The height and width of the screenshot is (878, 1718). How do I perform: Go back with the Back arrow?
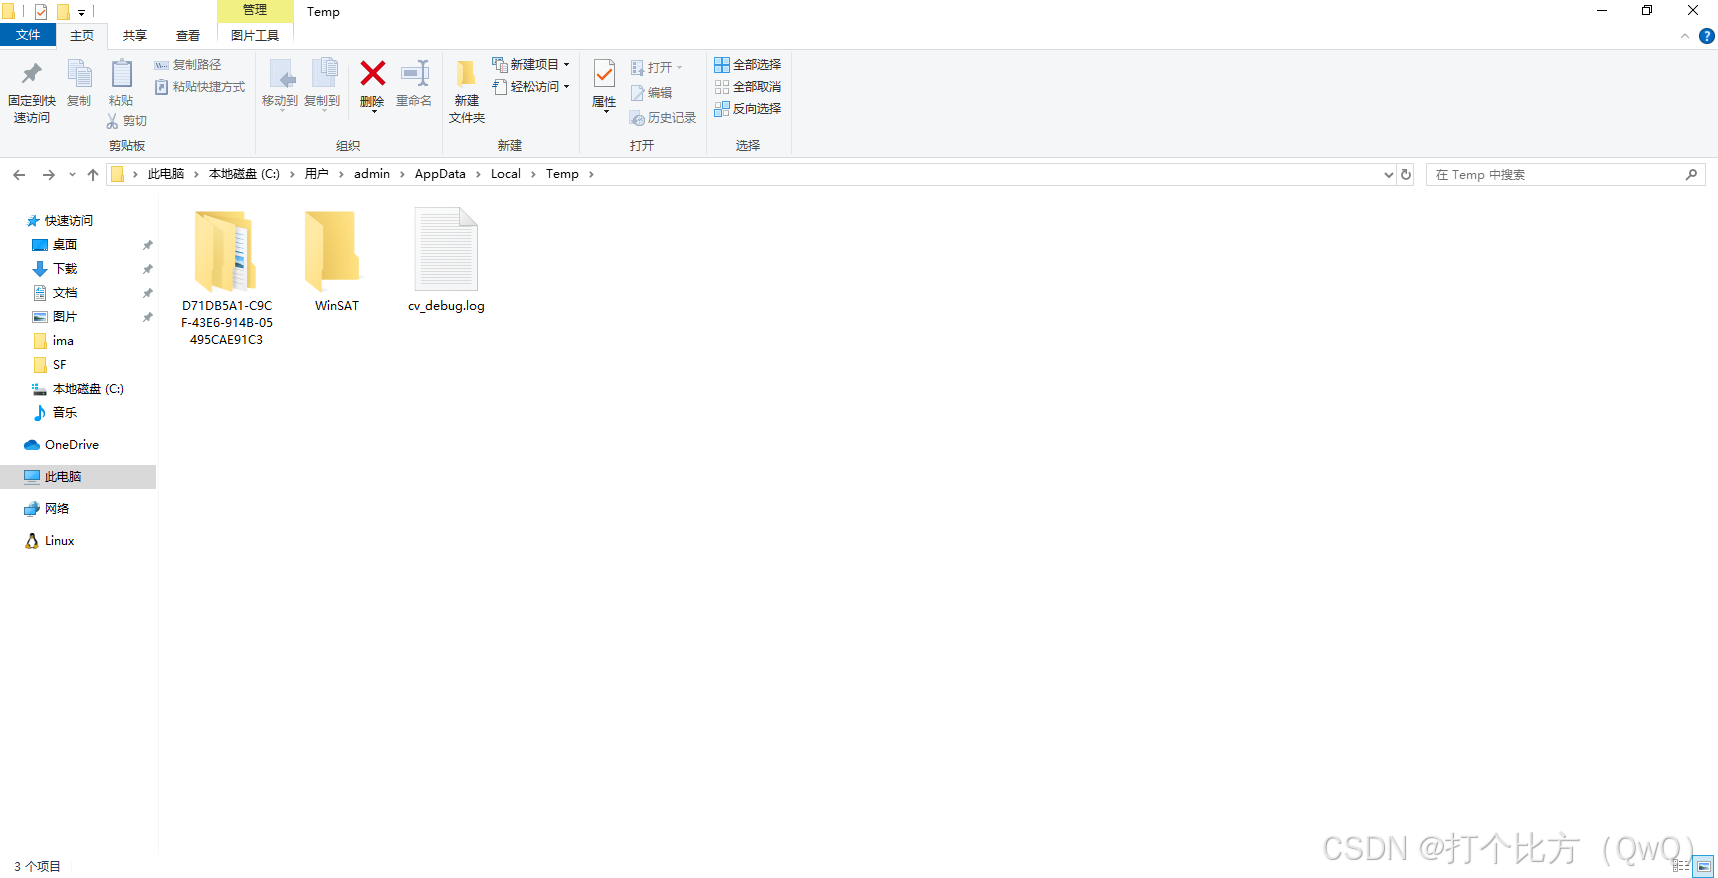[19, 175]
